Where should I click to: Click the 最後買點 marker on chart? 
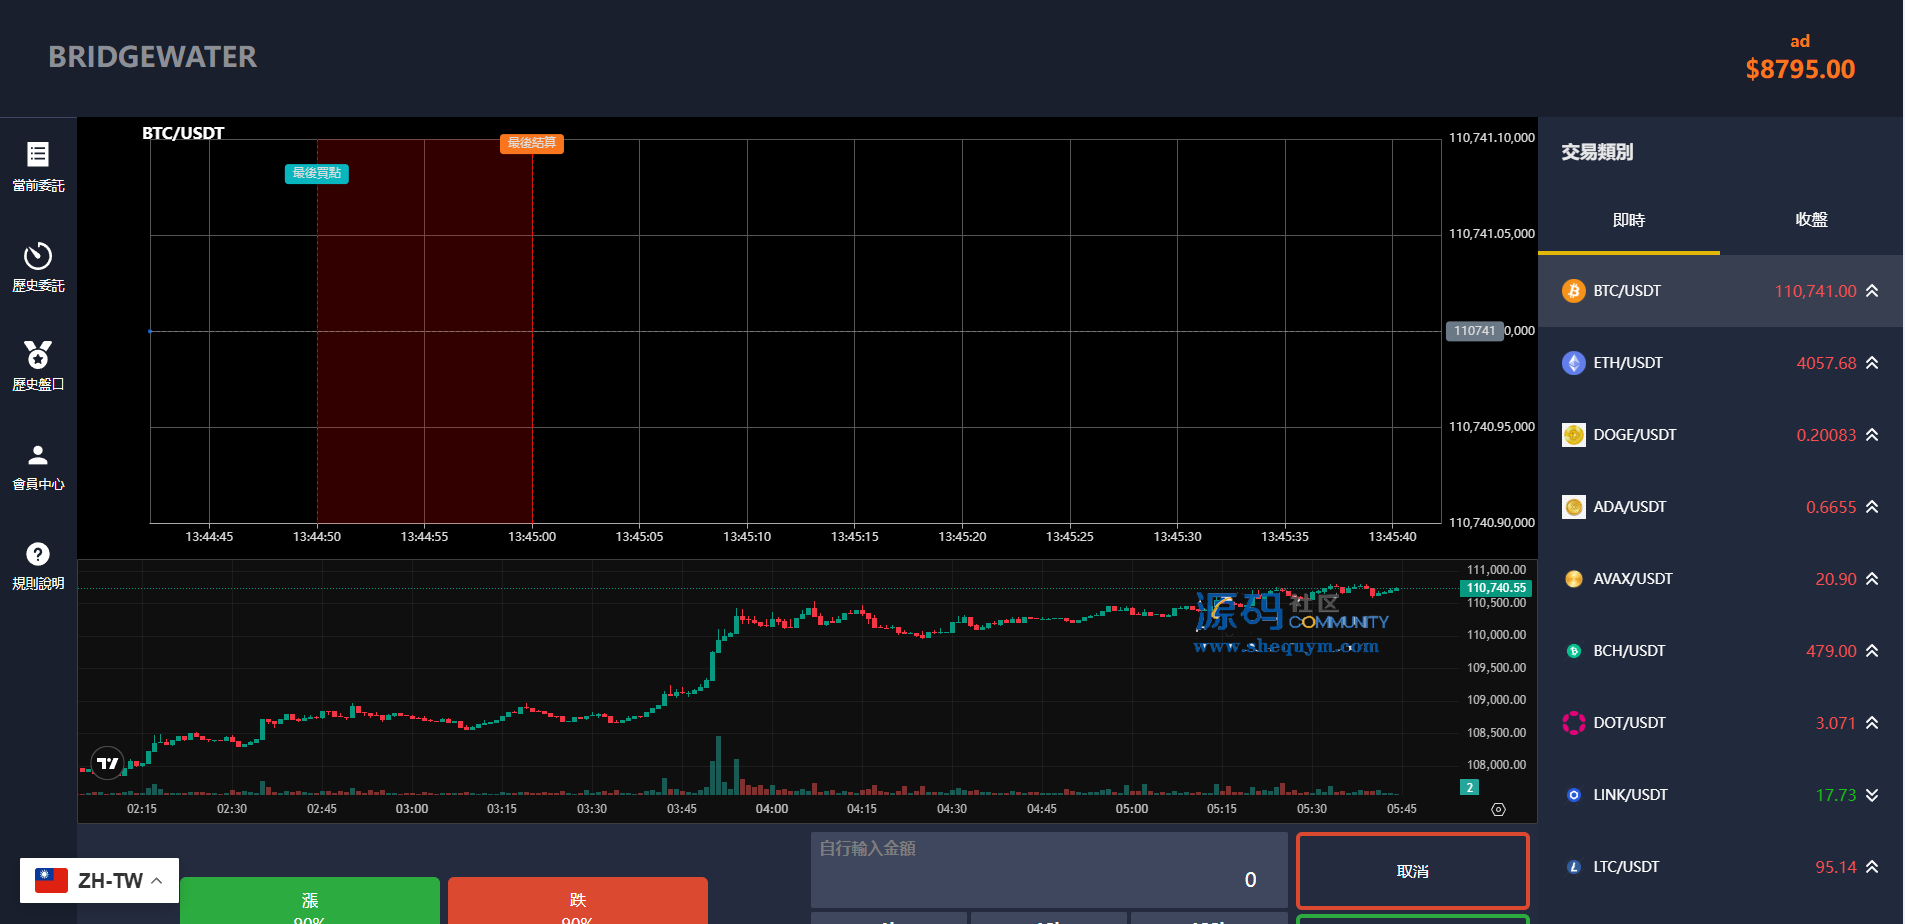pos(316,173)
